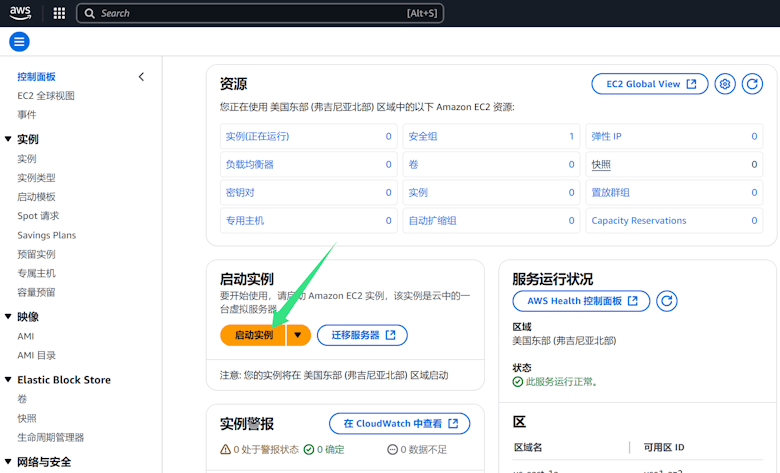Collapse the sidebar with the chevron arrow
This screenshot has width=780, height=473.
[141, 77]
